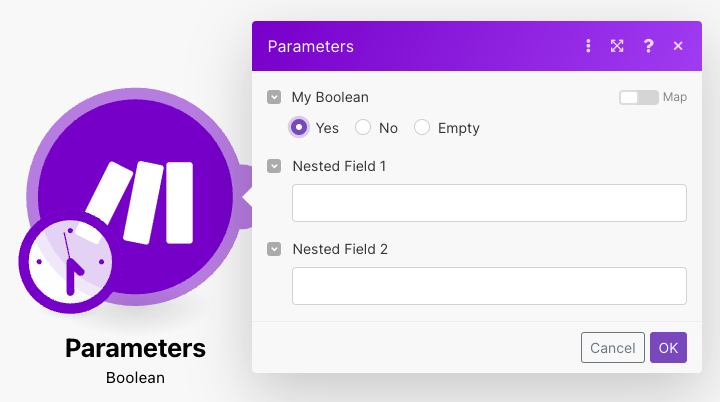Collapse the My Boolean field chevron
The image size is (720, 402).
coord(274,97)
